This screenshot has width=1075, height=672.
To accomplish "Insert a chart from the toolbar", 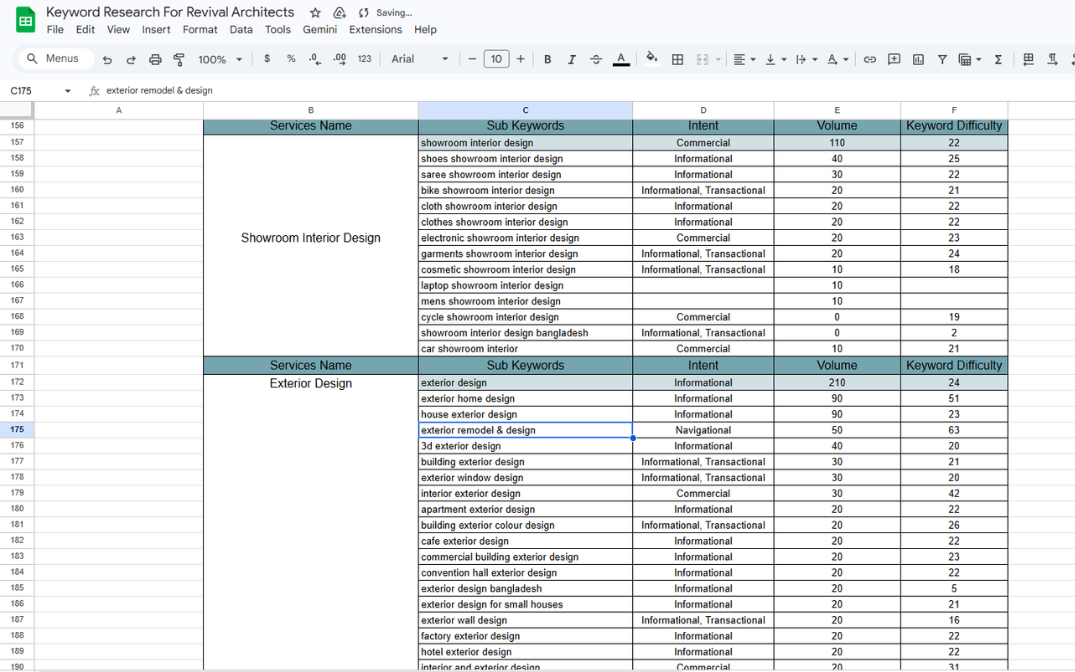I will click(918, 60).
